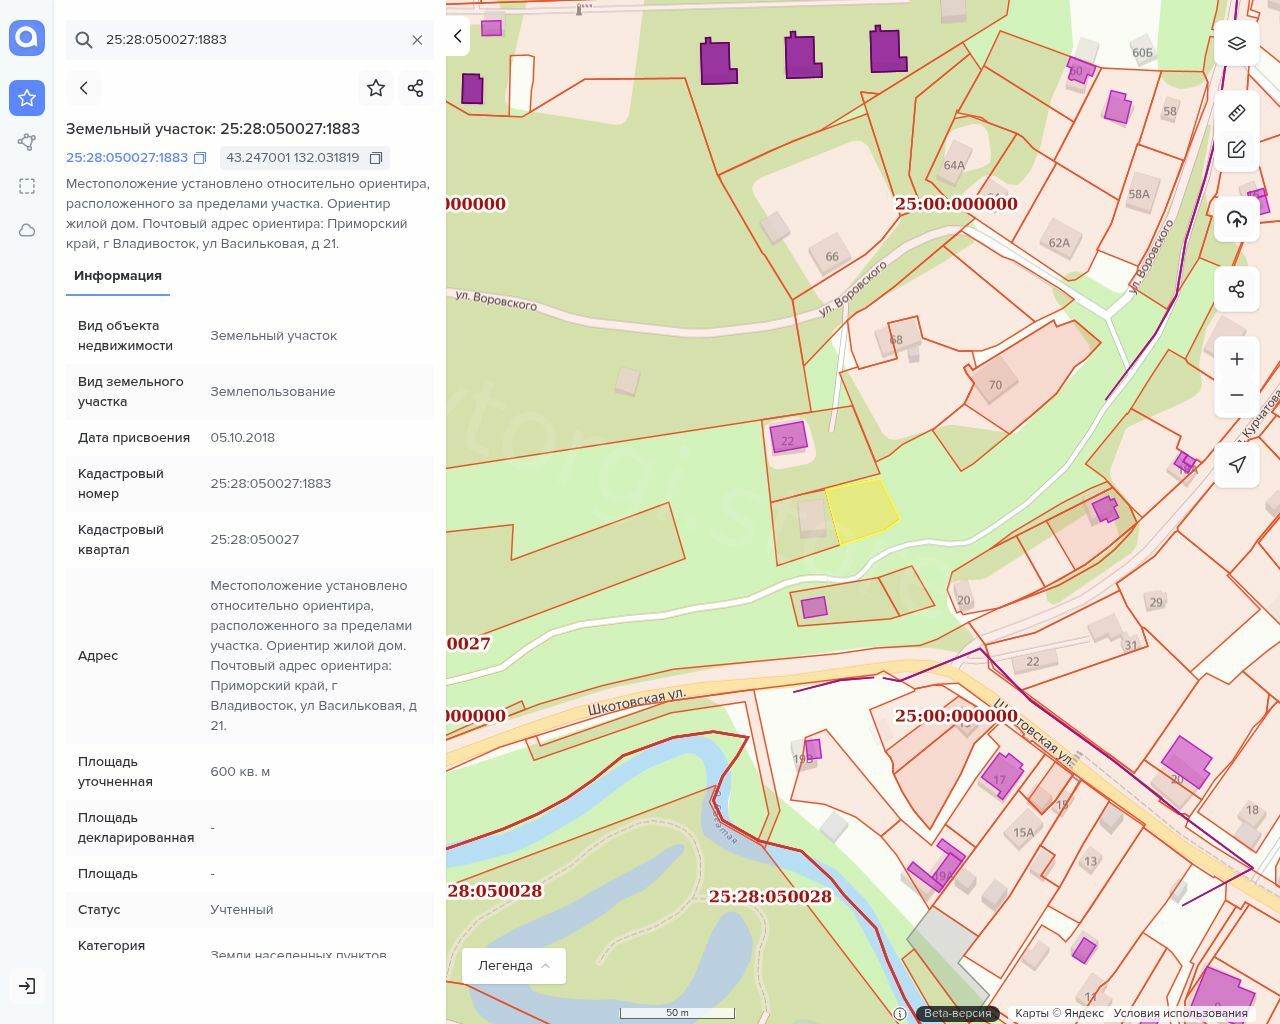Go back from parcel details
Screen dimensions: 1280x1024
click(84, 88)
